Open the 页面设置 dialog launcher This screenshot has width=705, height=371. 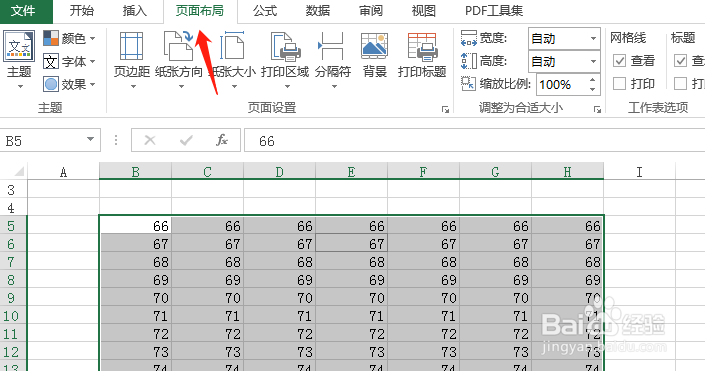445,109
